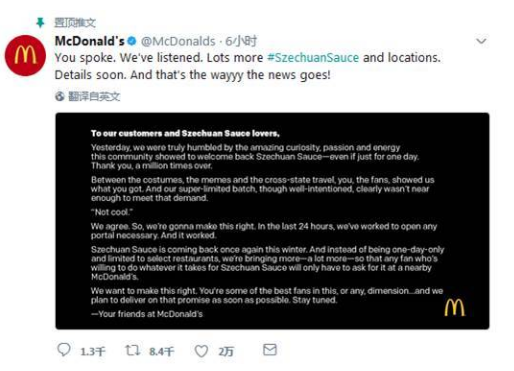Image resolution: width=514 pixels, height=371 pixels.
Task: Open the black Szechuan Sauce letter image
Action: 272,221
